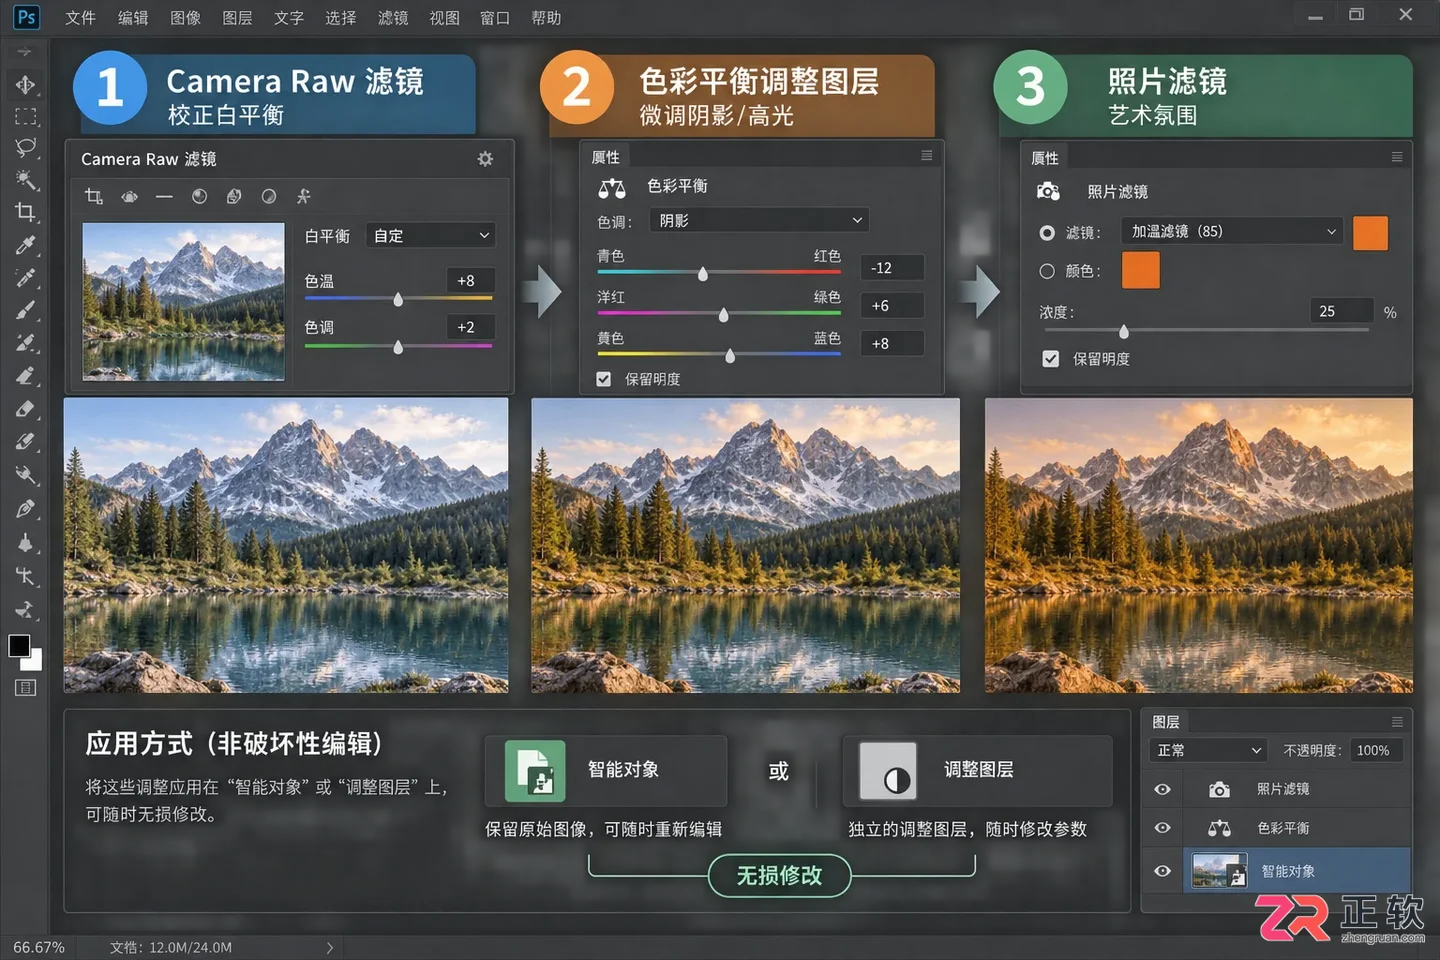Click the orange filter color swatch
The height and width of the screenshot is (960, 1440).
1370,232
